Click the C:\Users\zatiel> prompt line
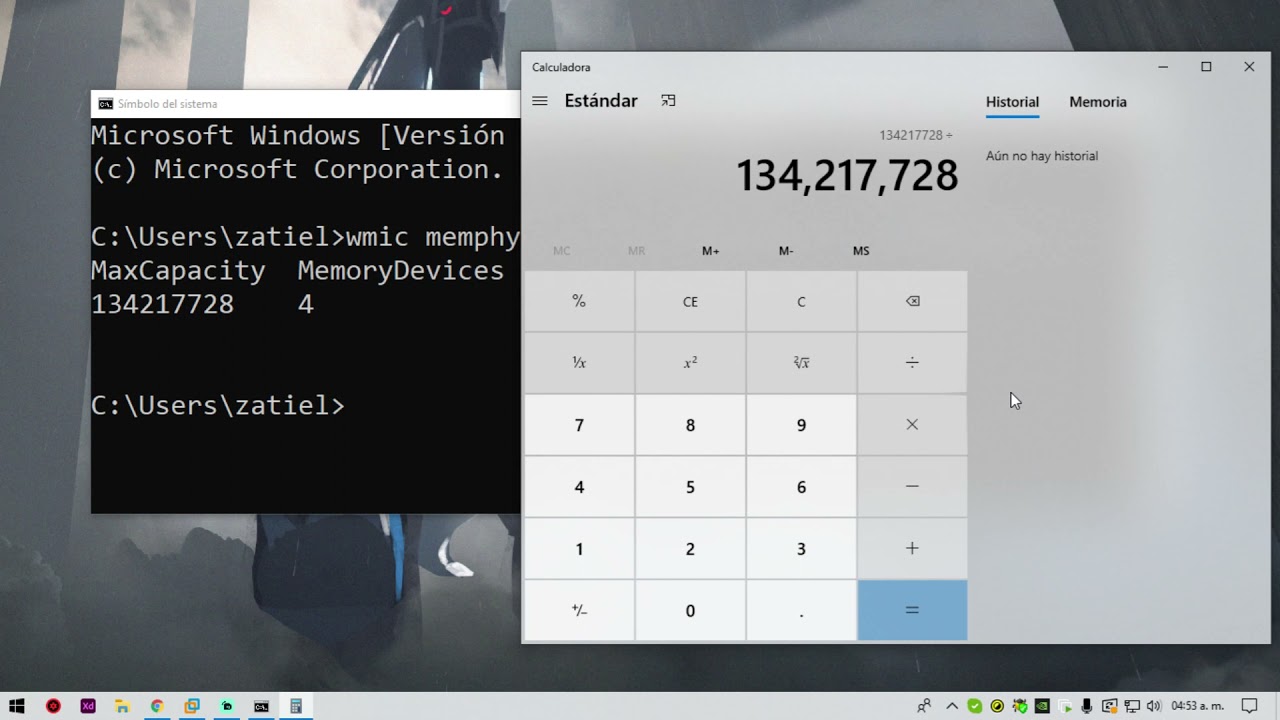This screenshot has height=720, width=1280. 217,405
